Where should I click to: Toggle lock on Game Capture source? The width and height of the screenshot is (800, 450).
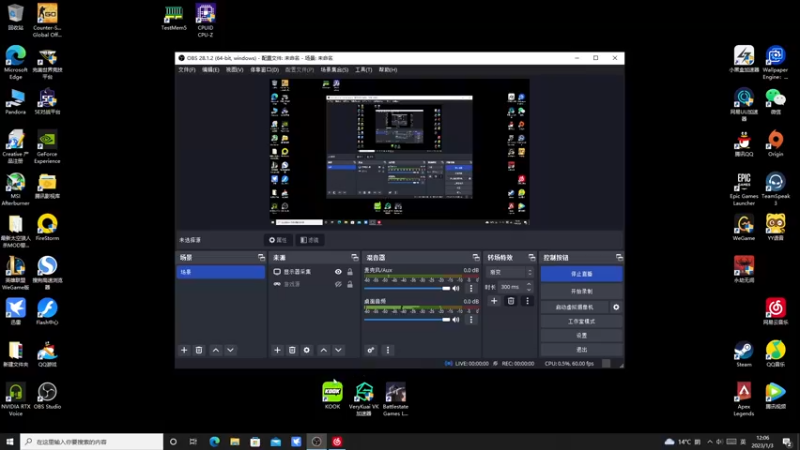350,284
